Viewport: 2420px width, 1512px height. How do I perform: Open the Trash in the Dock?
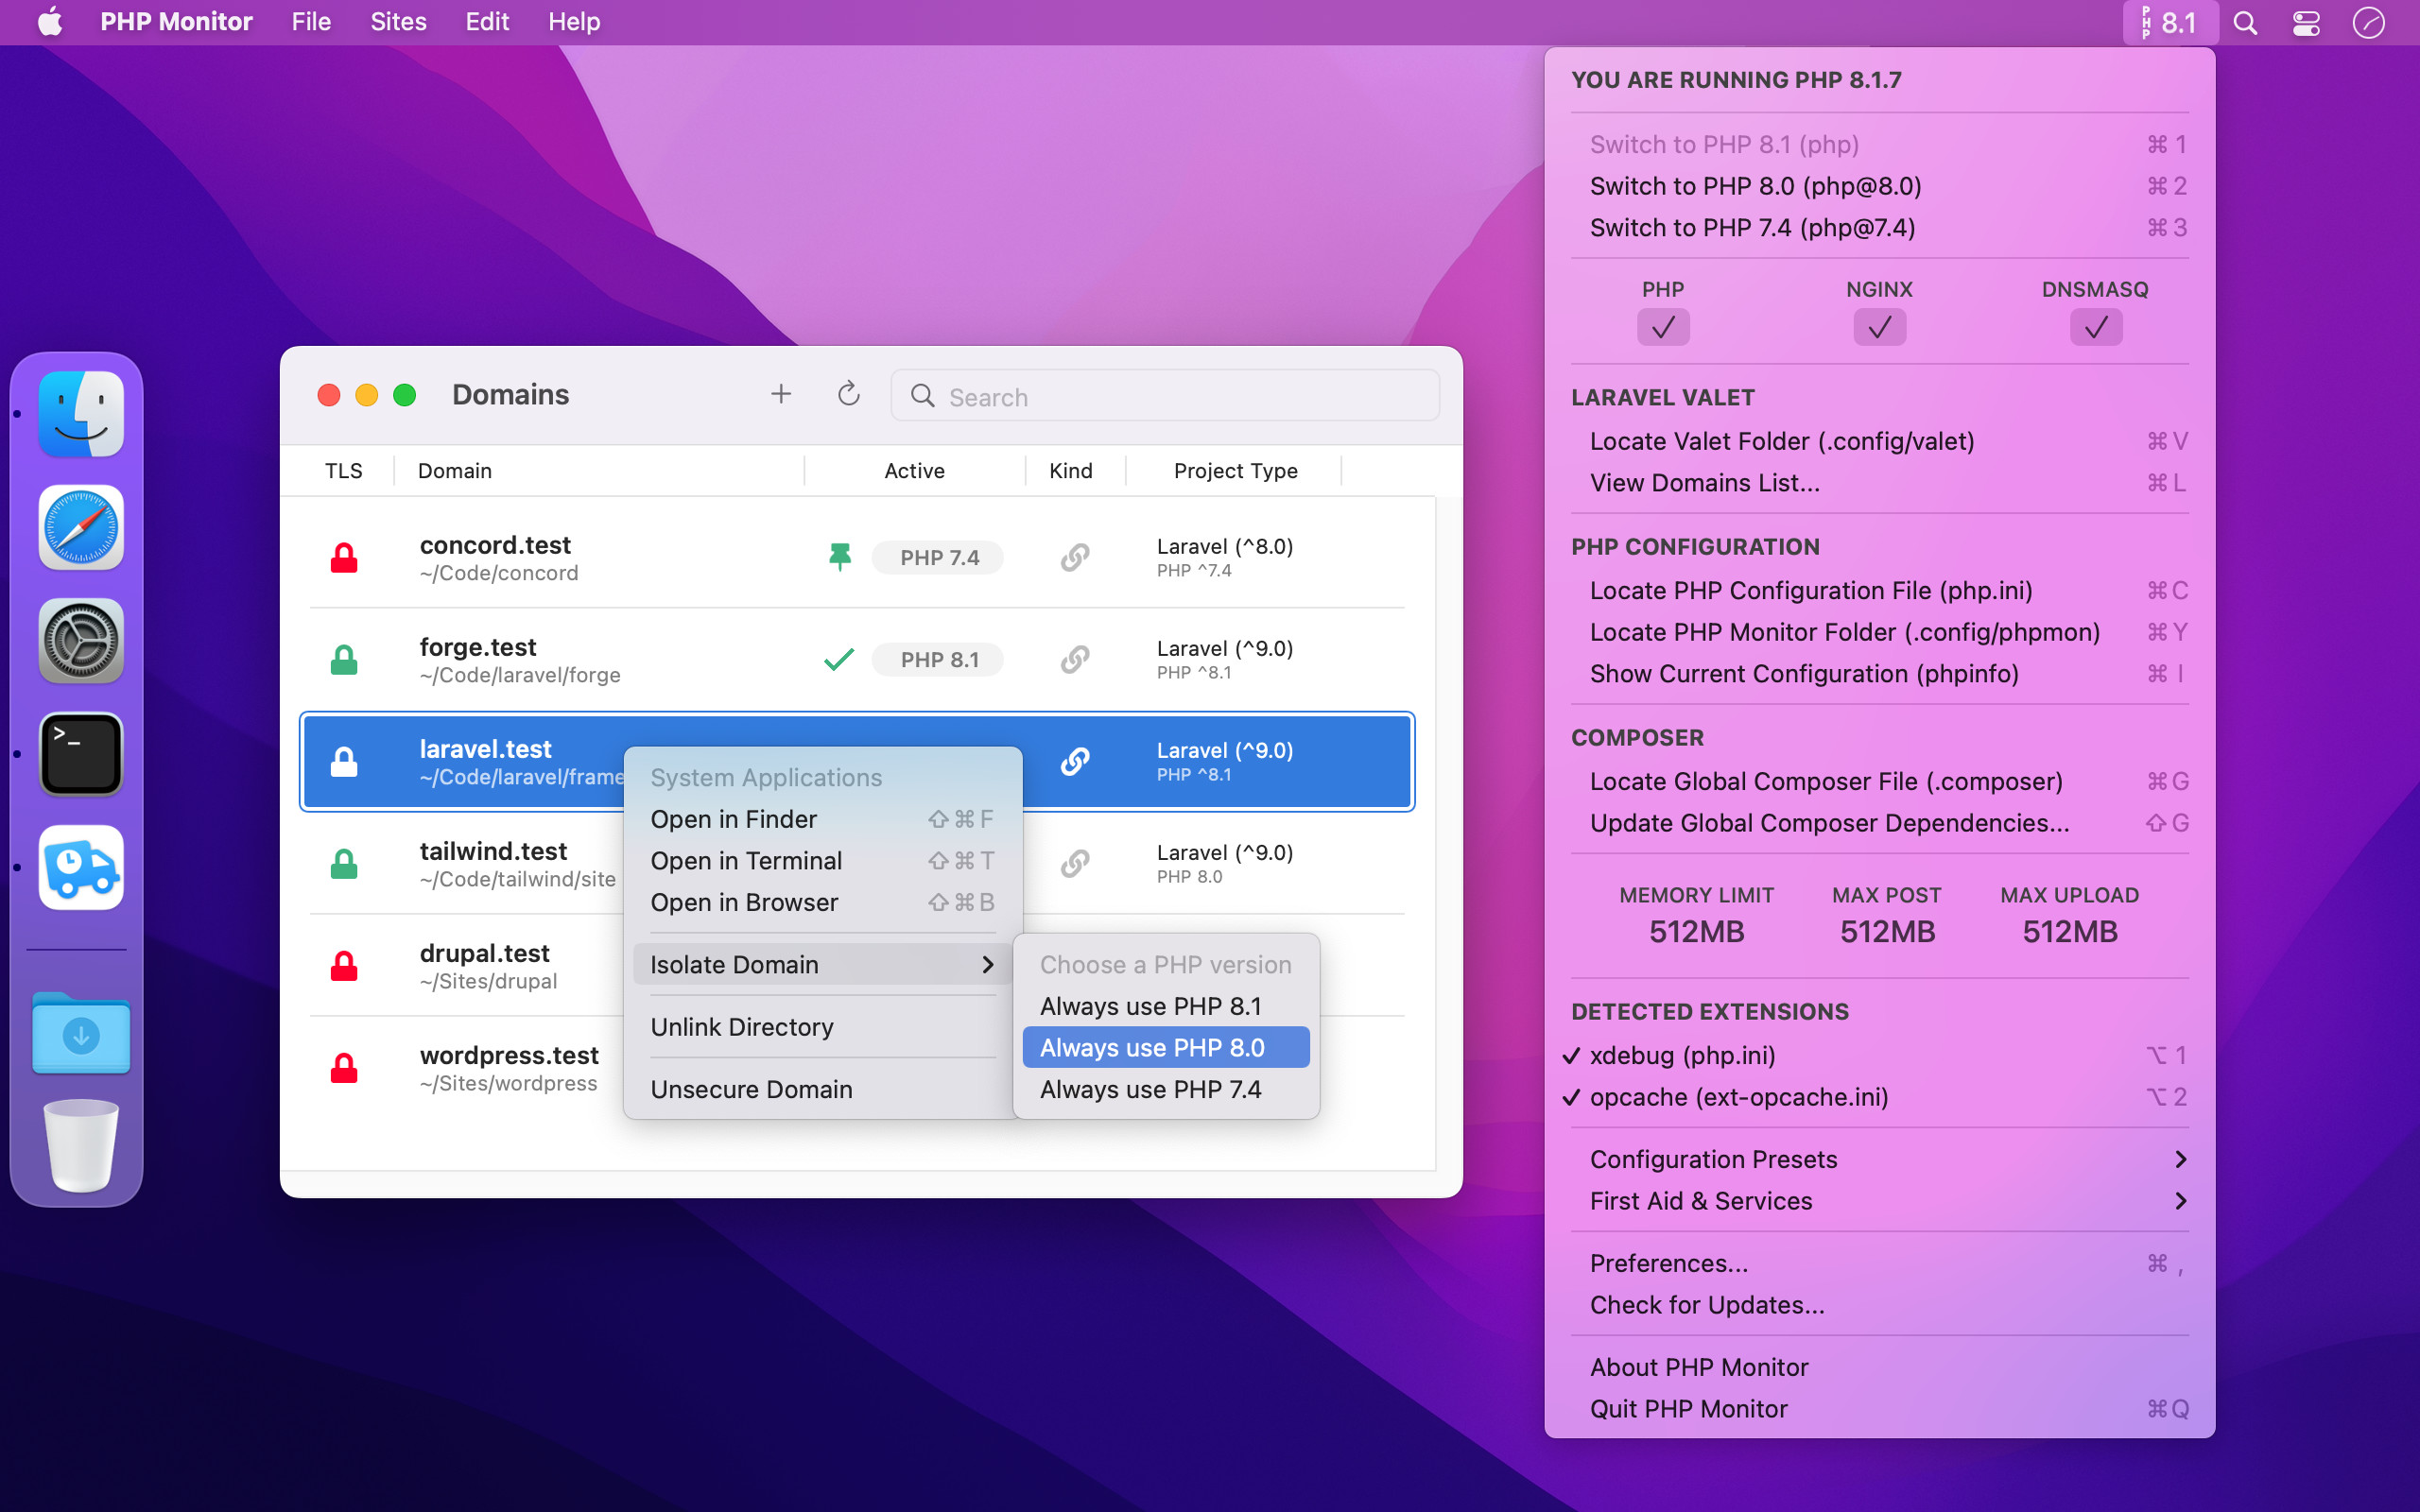81,1145
